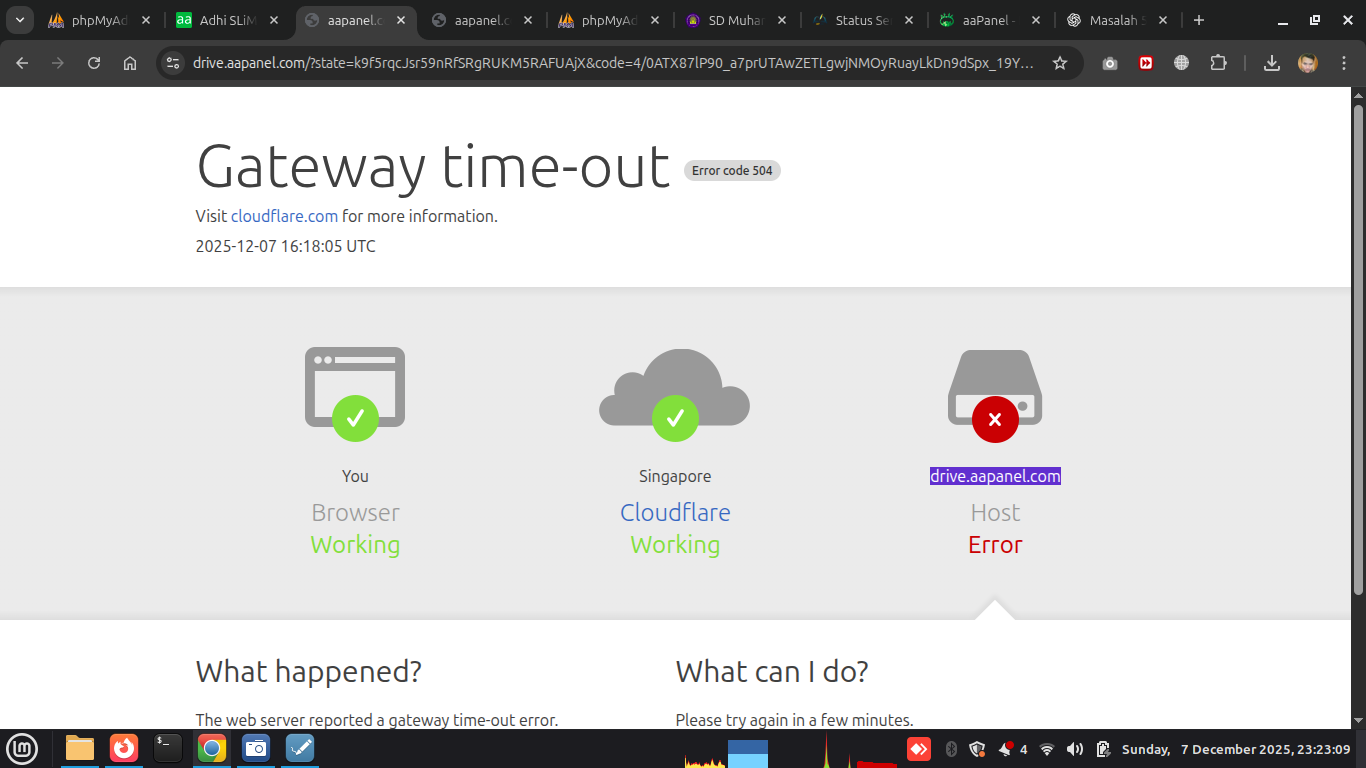1366x768 pixels.
Task: Bookmark this page with the star icon
Action: click(x=1060, y=63)
